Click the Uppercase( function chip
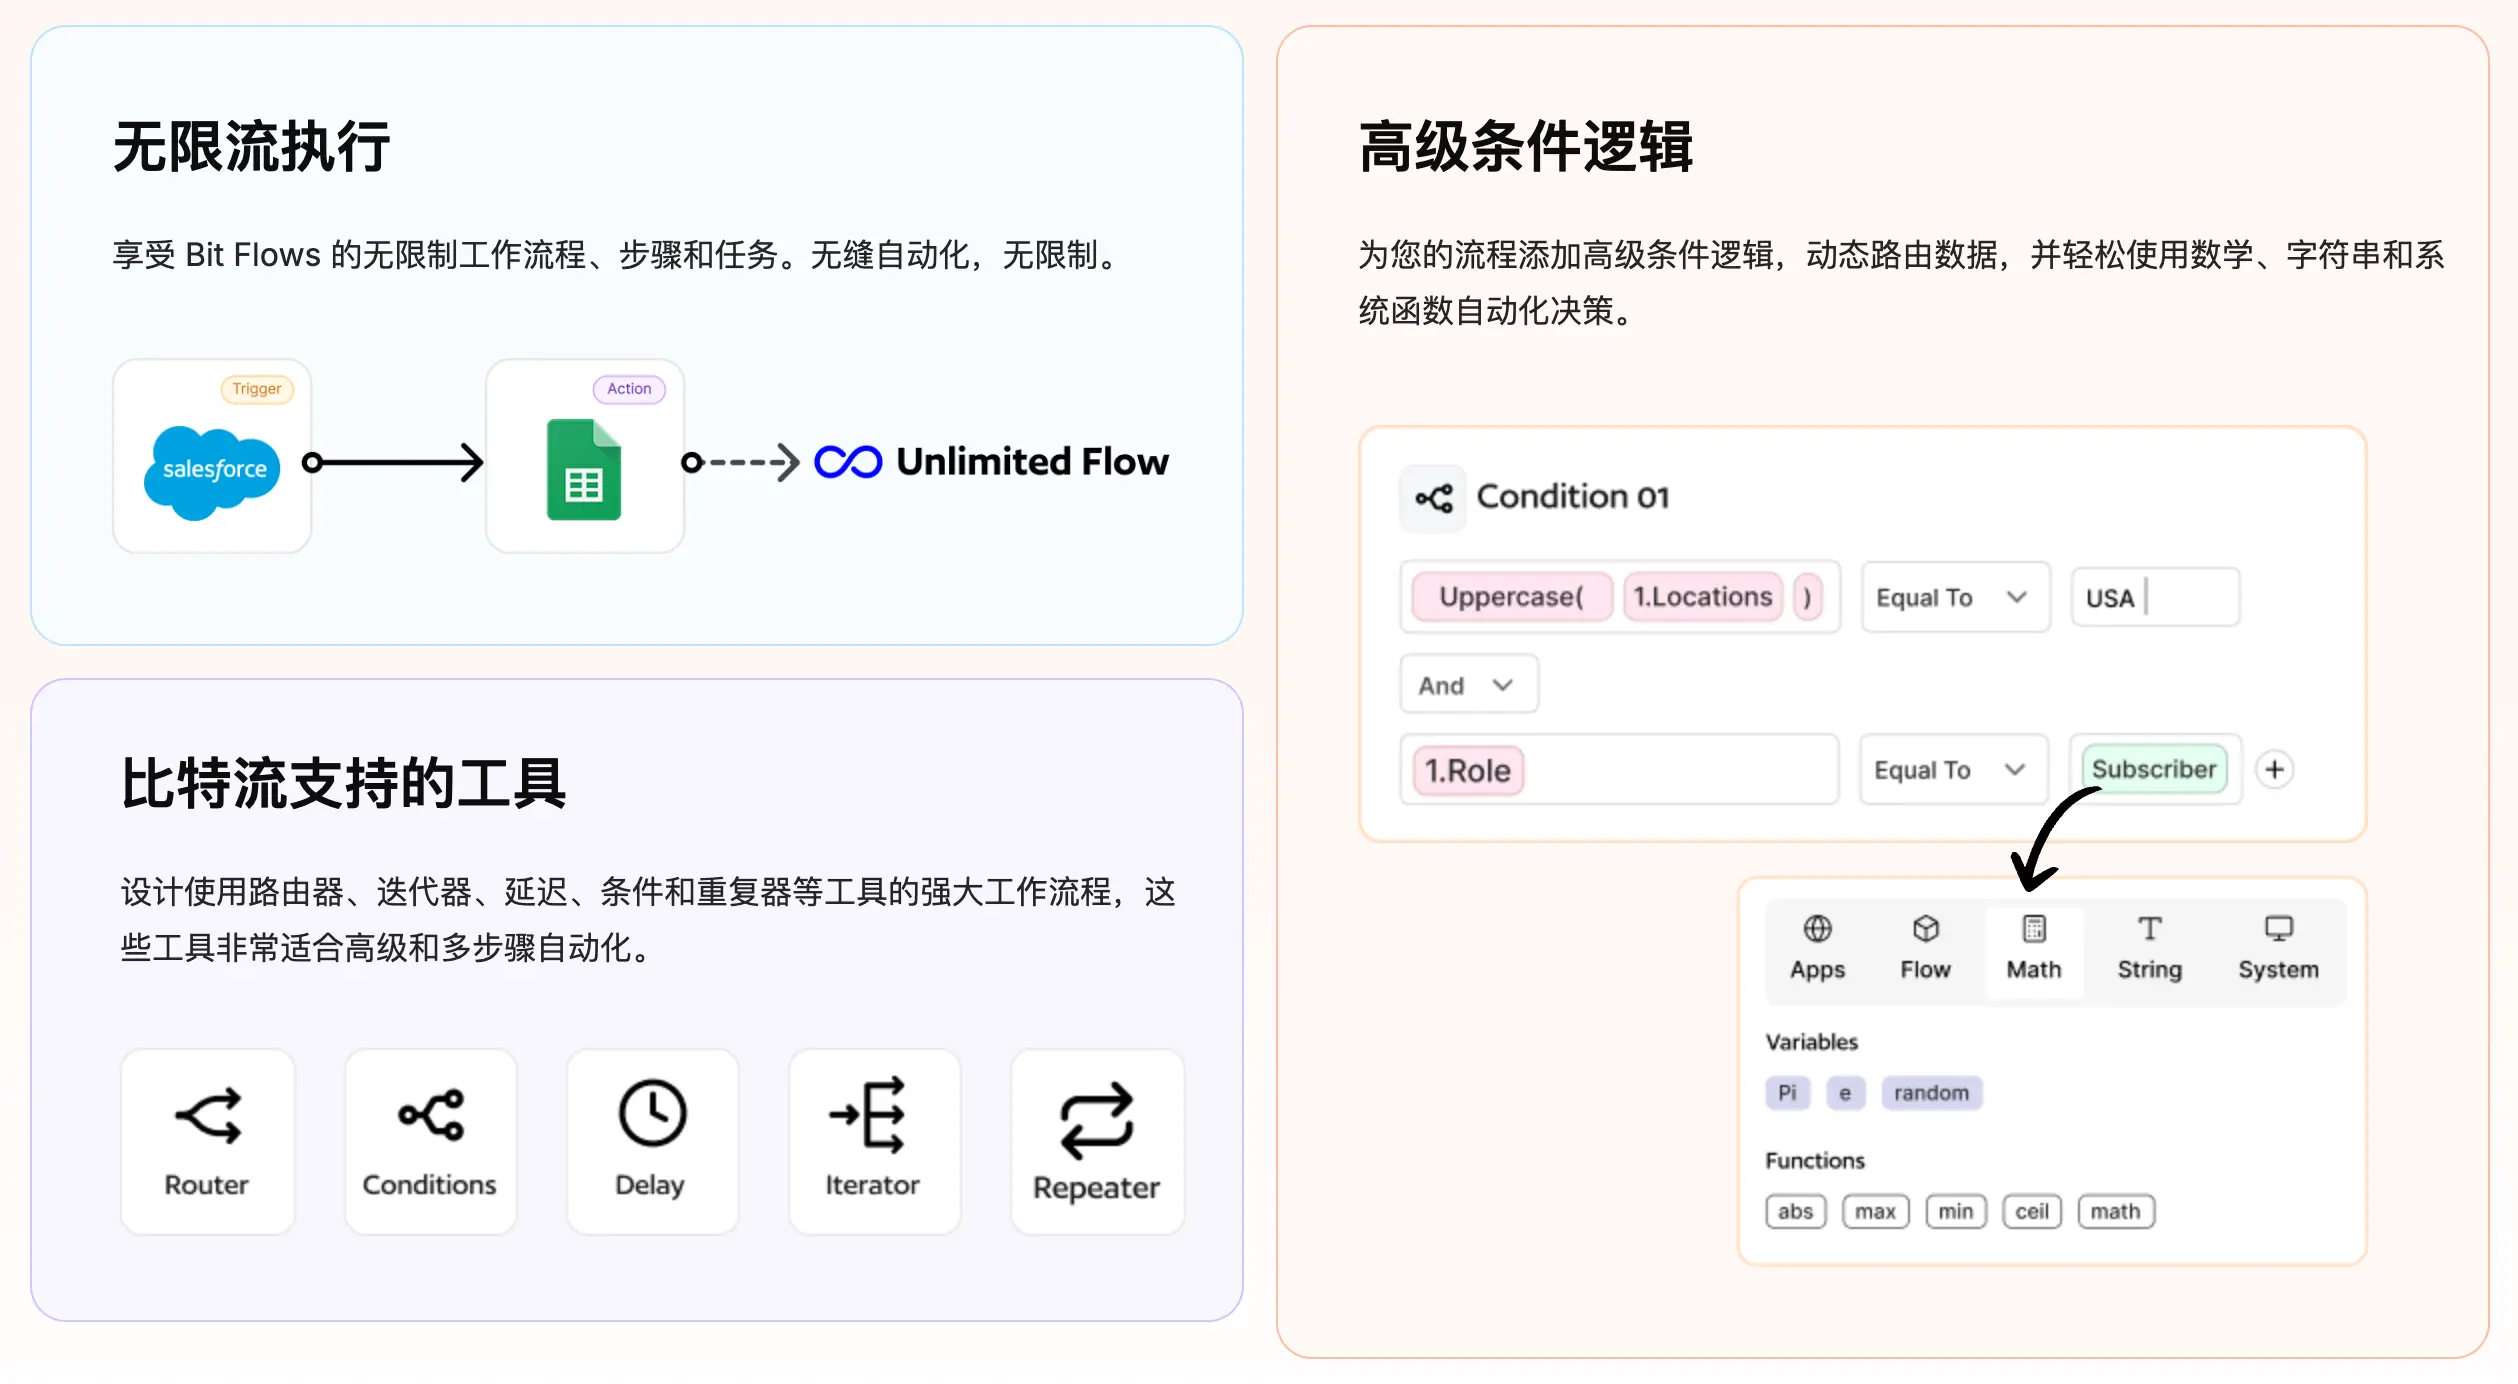2518x1384 pixels. 1512,597
